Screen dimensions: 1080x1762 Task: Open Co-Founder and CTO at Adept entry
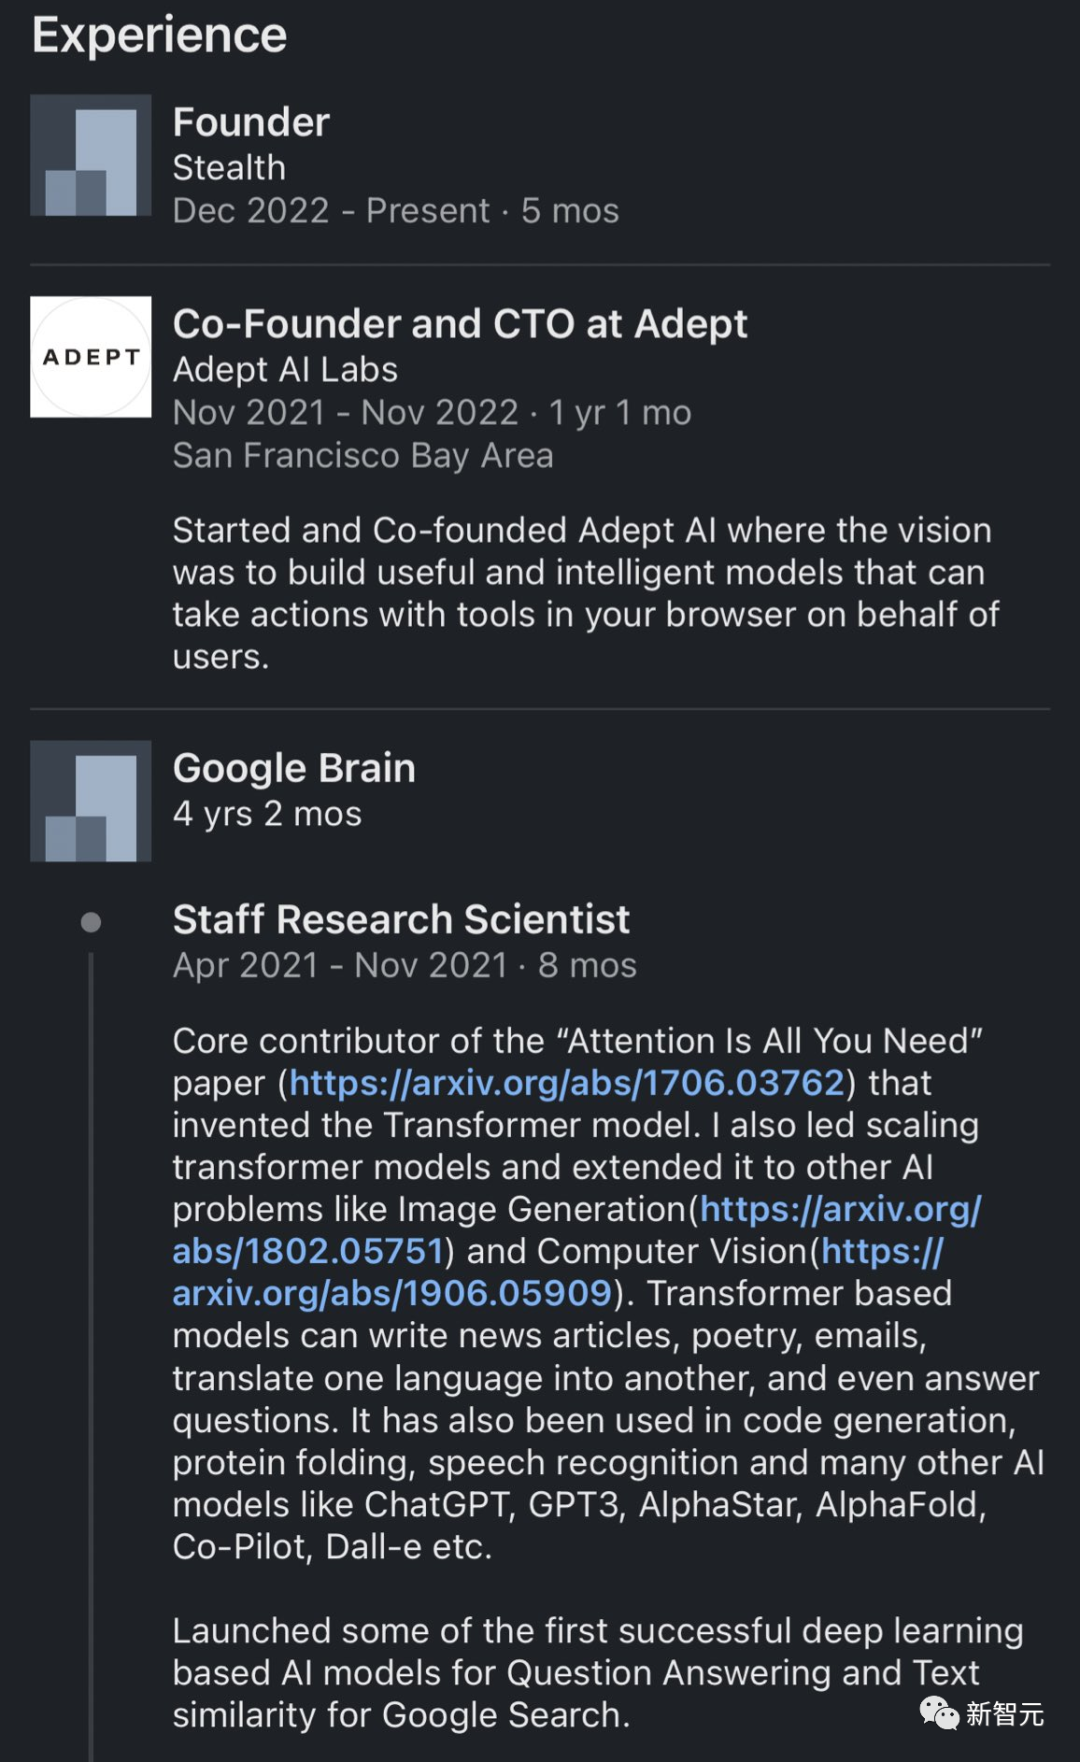click(x=460, y=324)
